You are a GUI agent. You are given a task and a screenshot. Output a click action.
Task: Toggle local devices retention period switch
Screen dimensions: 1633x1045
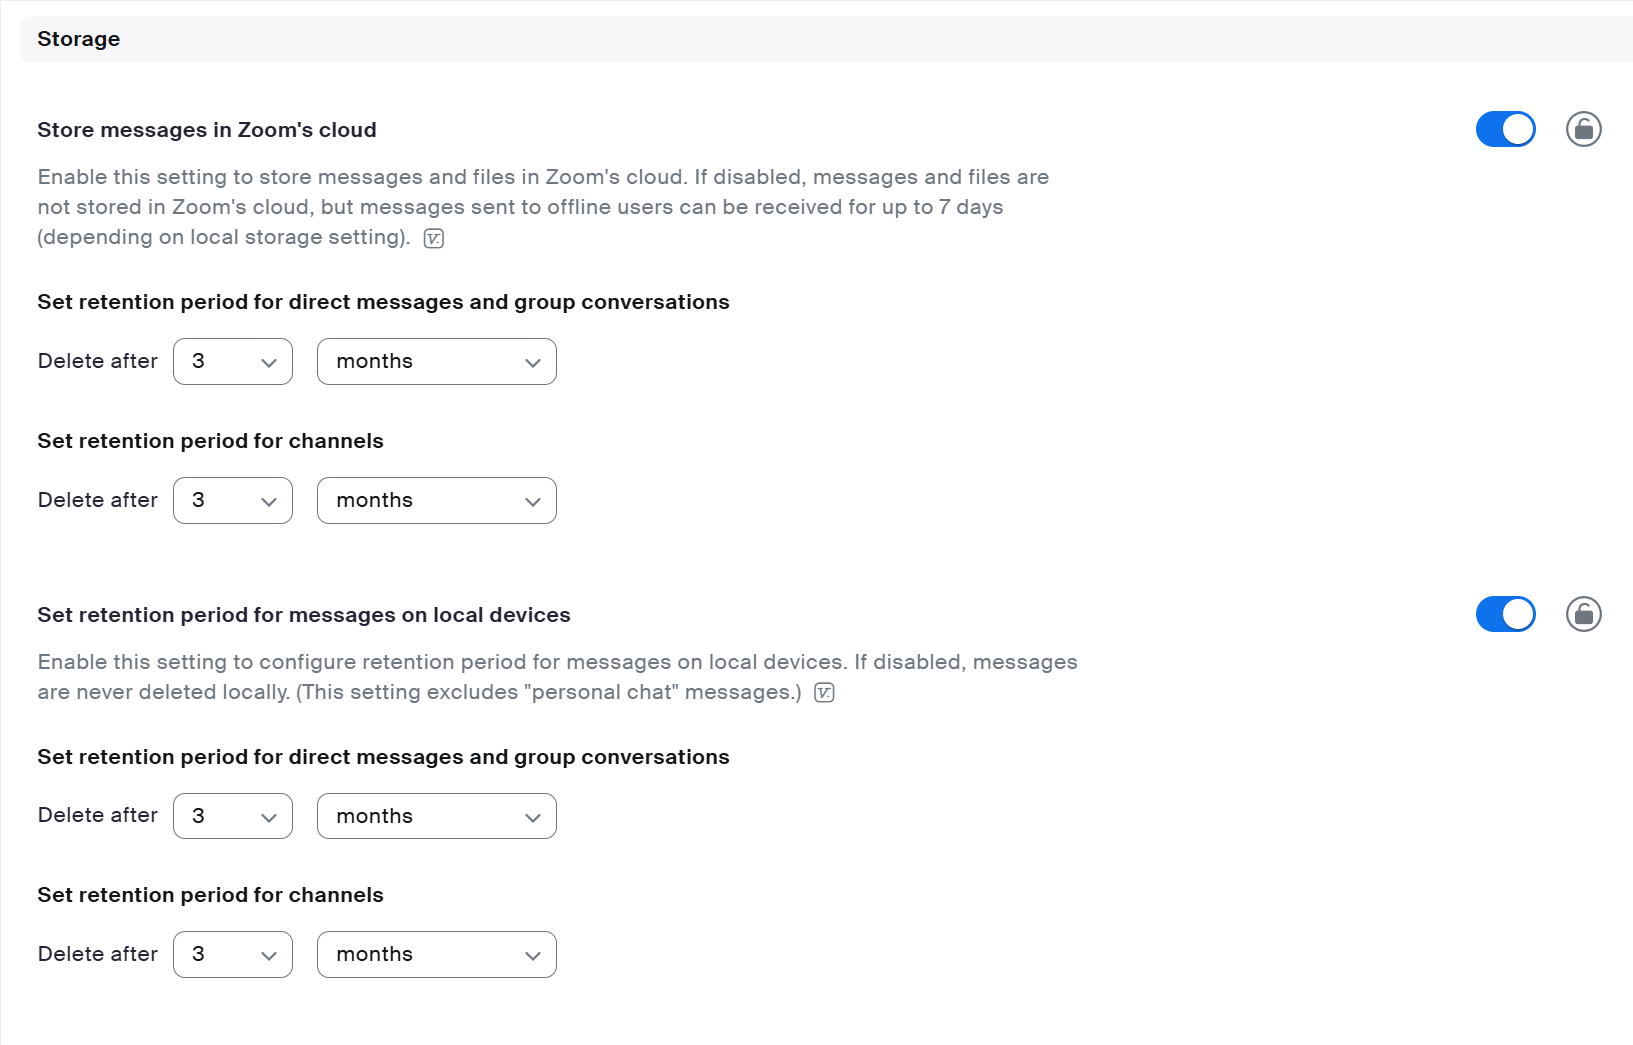(x=1505, y=614)
